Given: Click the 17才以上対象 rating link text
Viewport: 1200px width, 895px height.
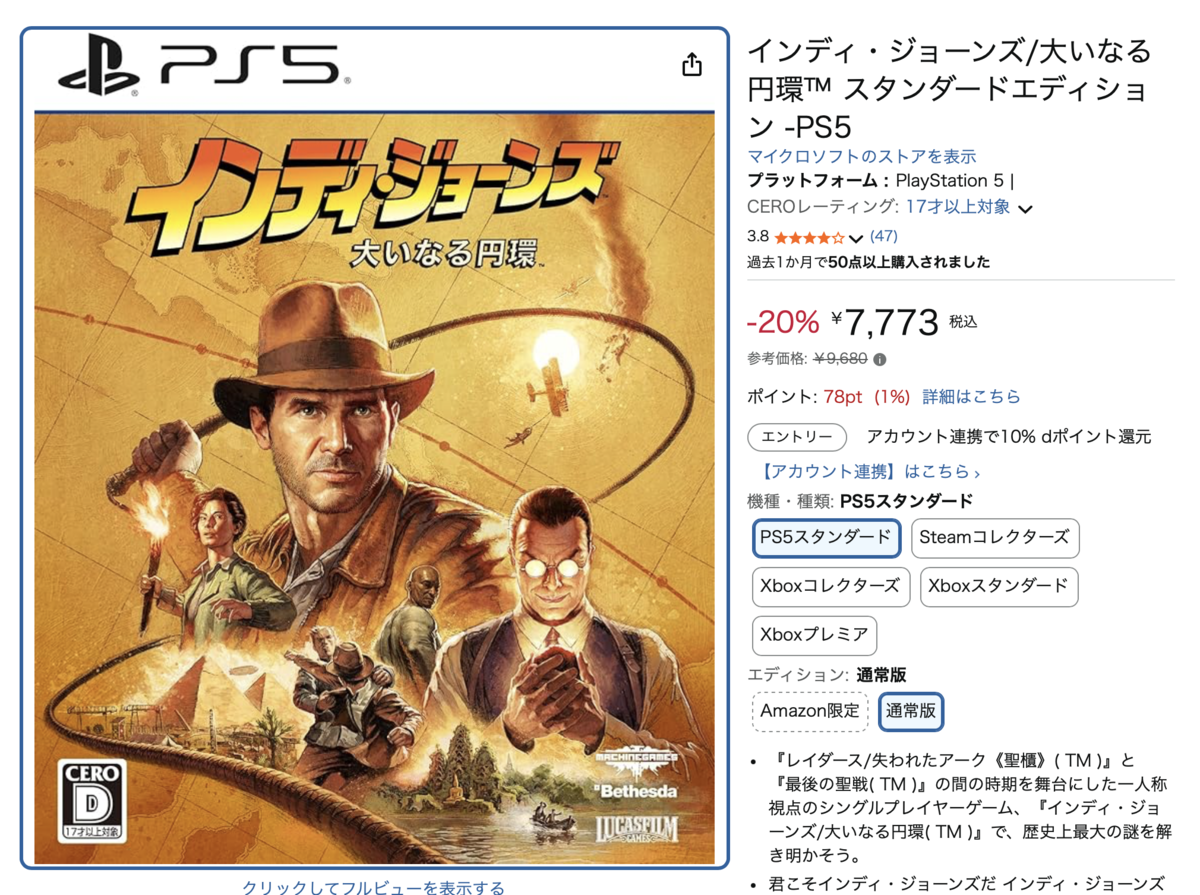Looking at the screenshot, I should (x=957, y=207).
